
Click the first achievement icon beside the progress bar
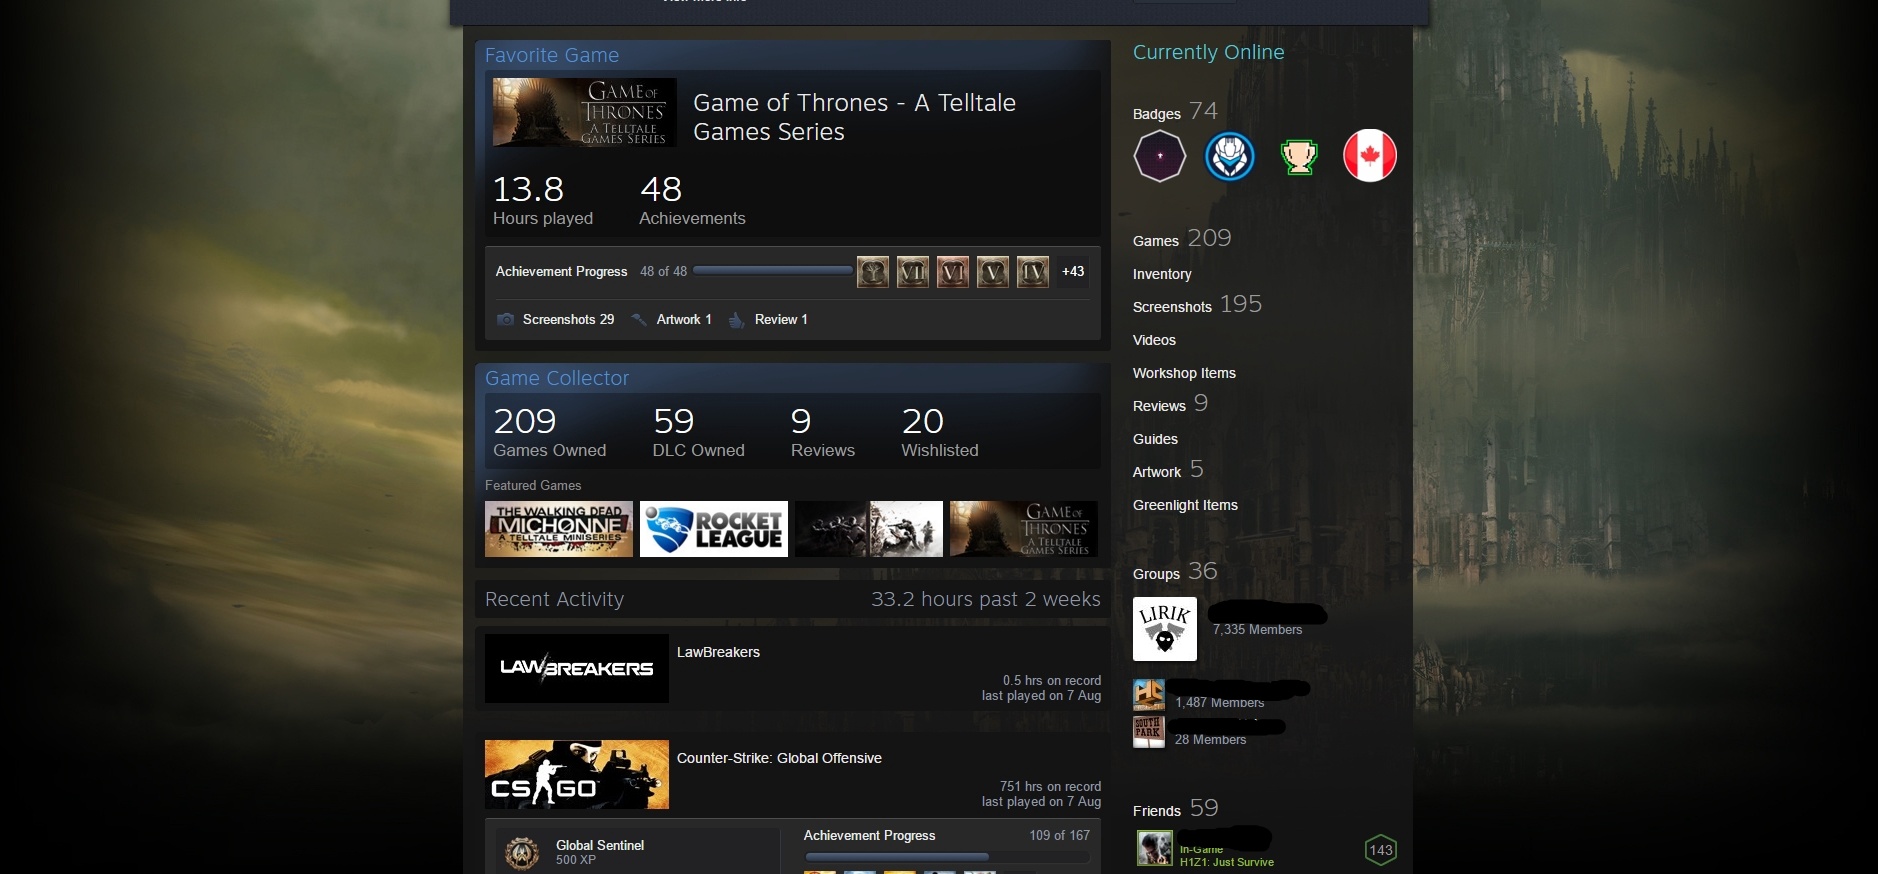click(873, 272)
